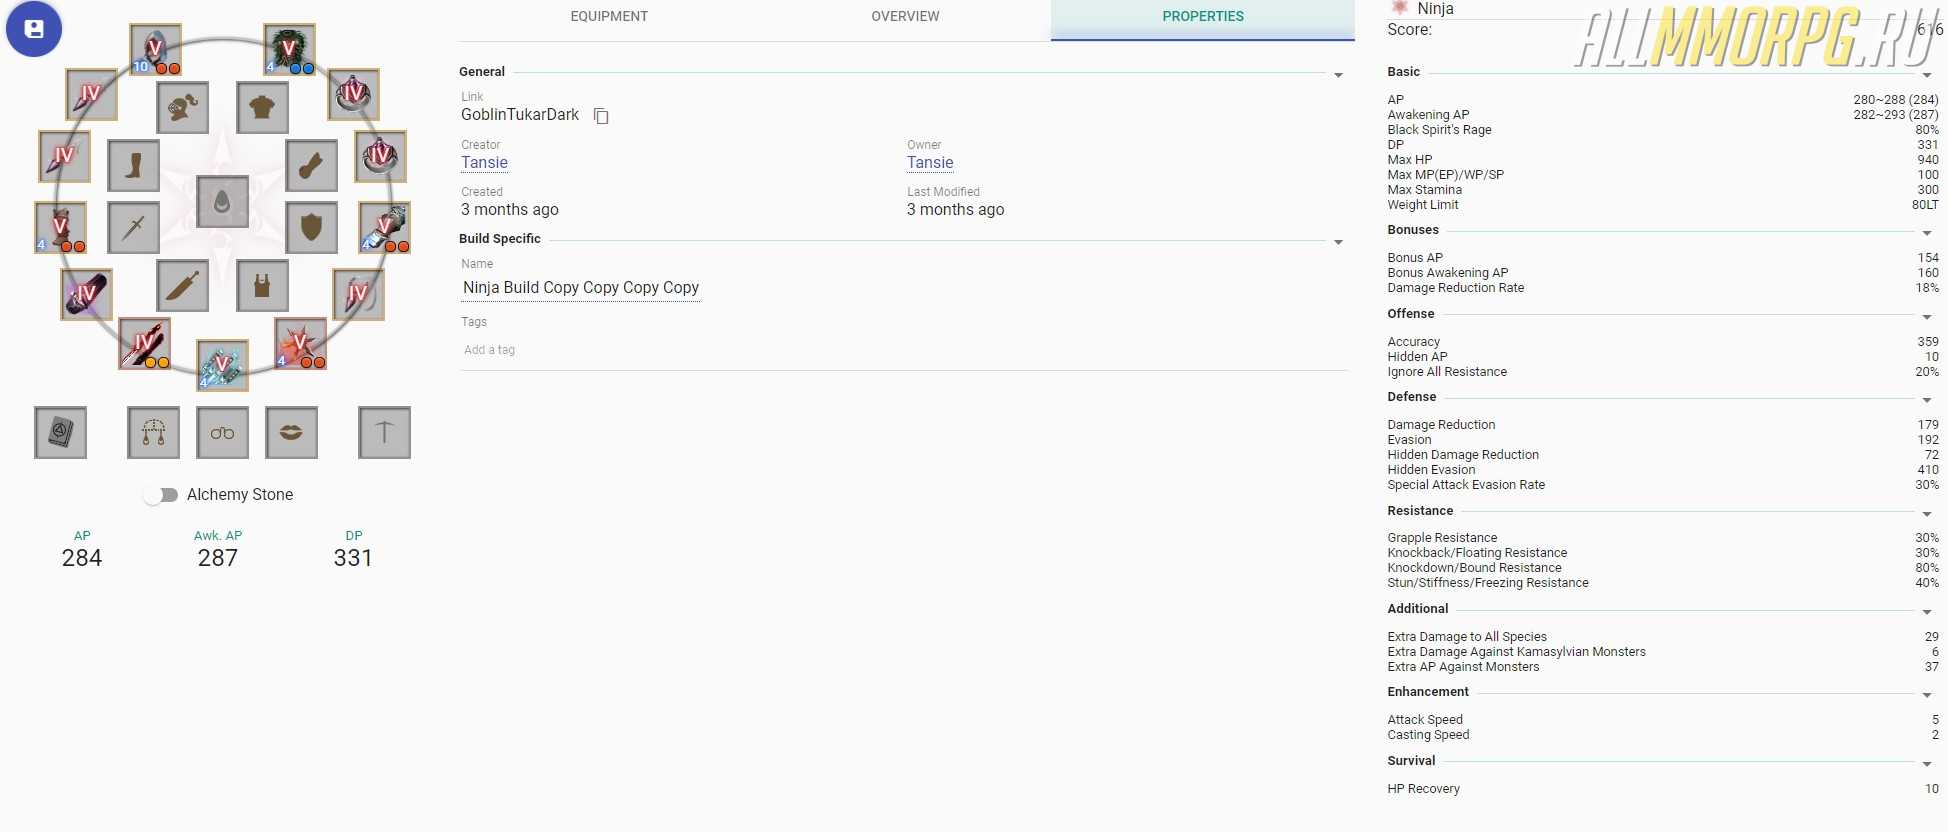Open the lower level IV earring slot

click(64, 156)
